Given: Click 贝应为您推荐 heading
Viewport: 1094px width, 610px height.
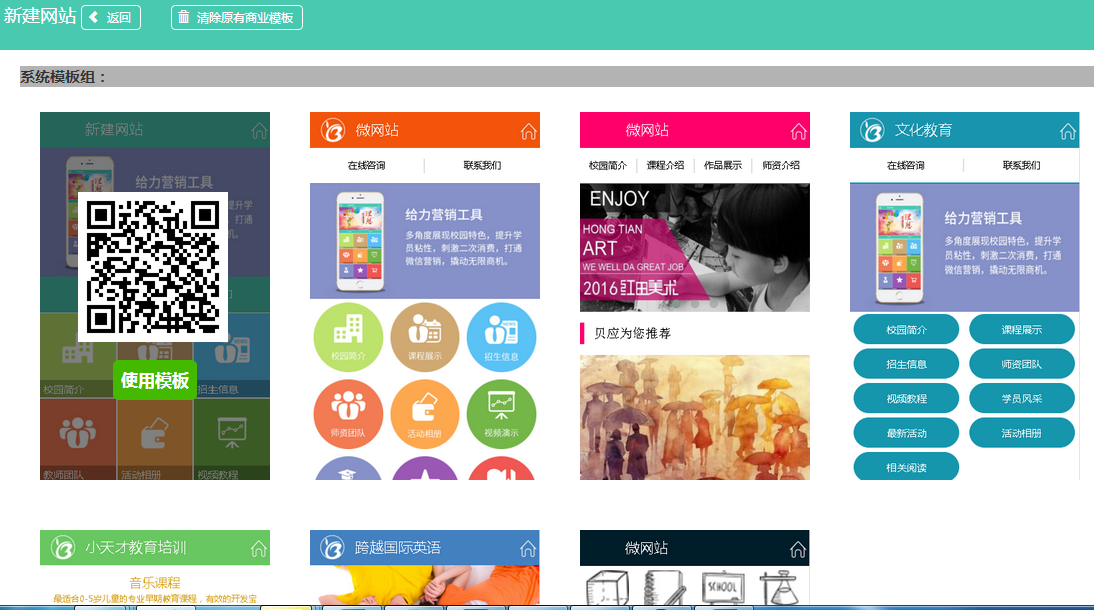Looking at the screenshot, I should tap(632, 334).
